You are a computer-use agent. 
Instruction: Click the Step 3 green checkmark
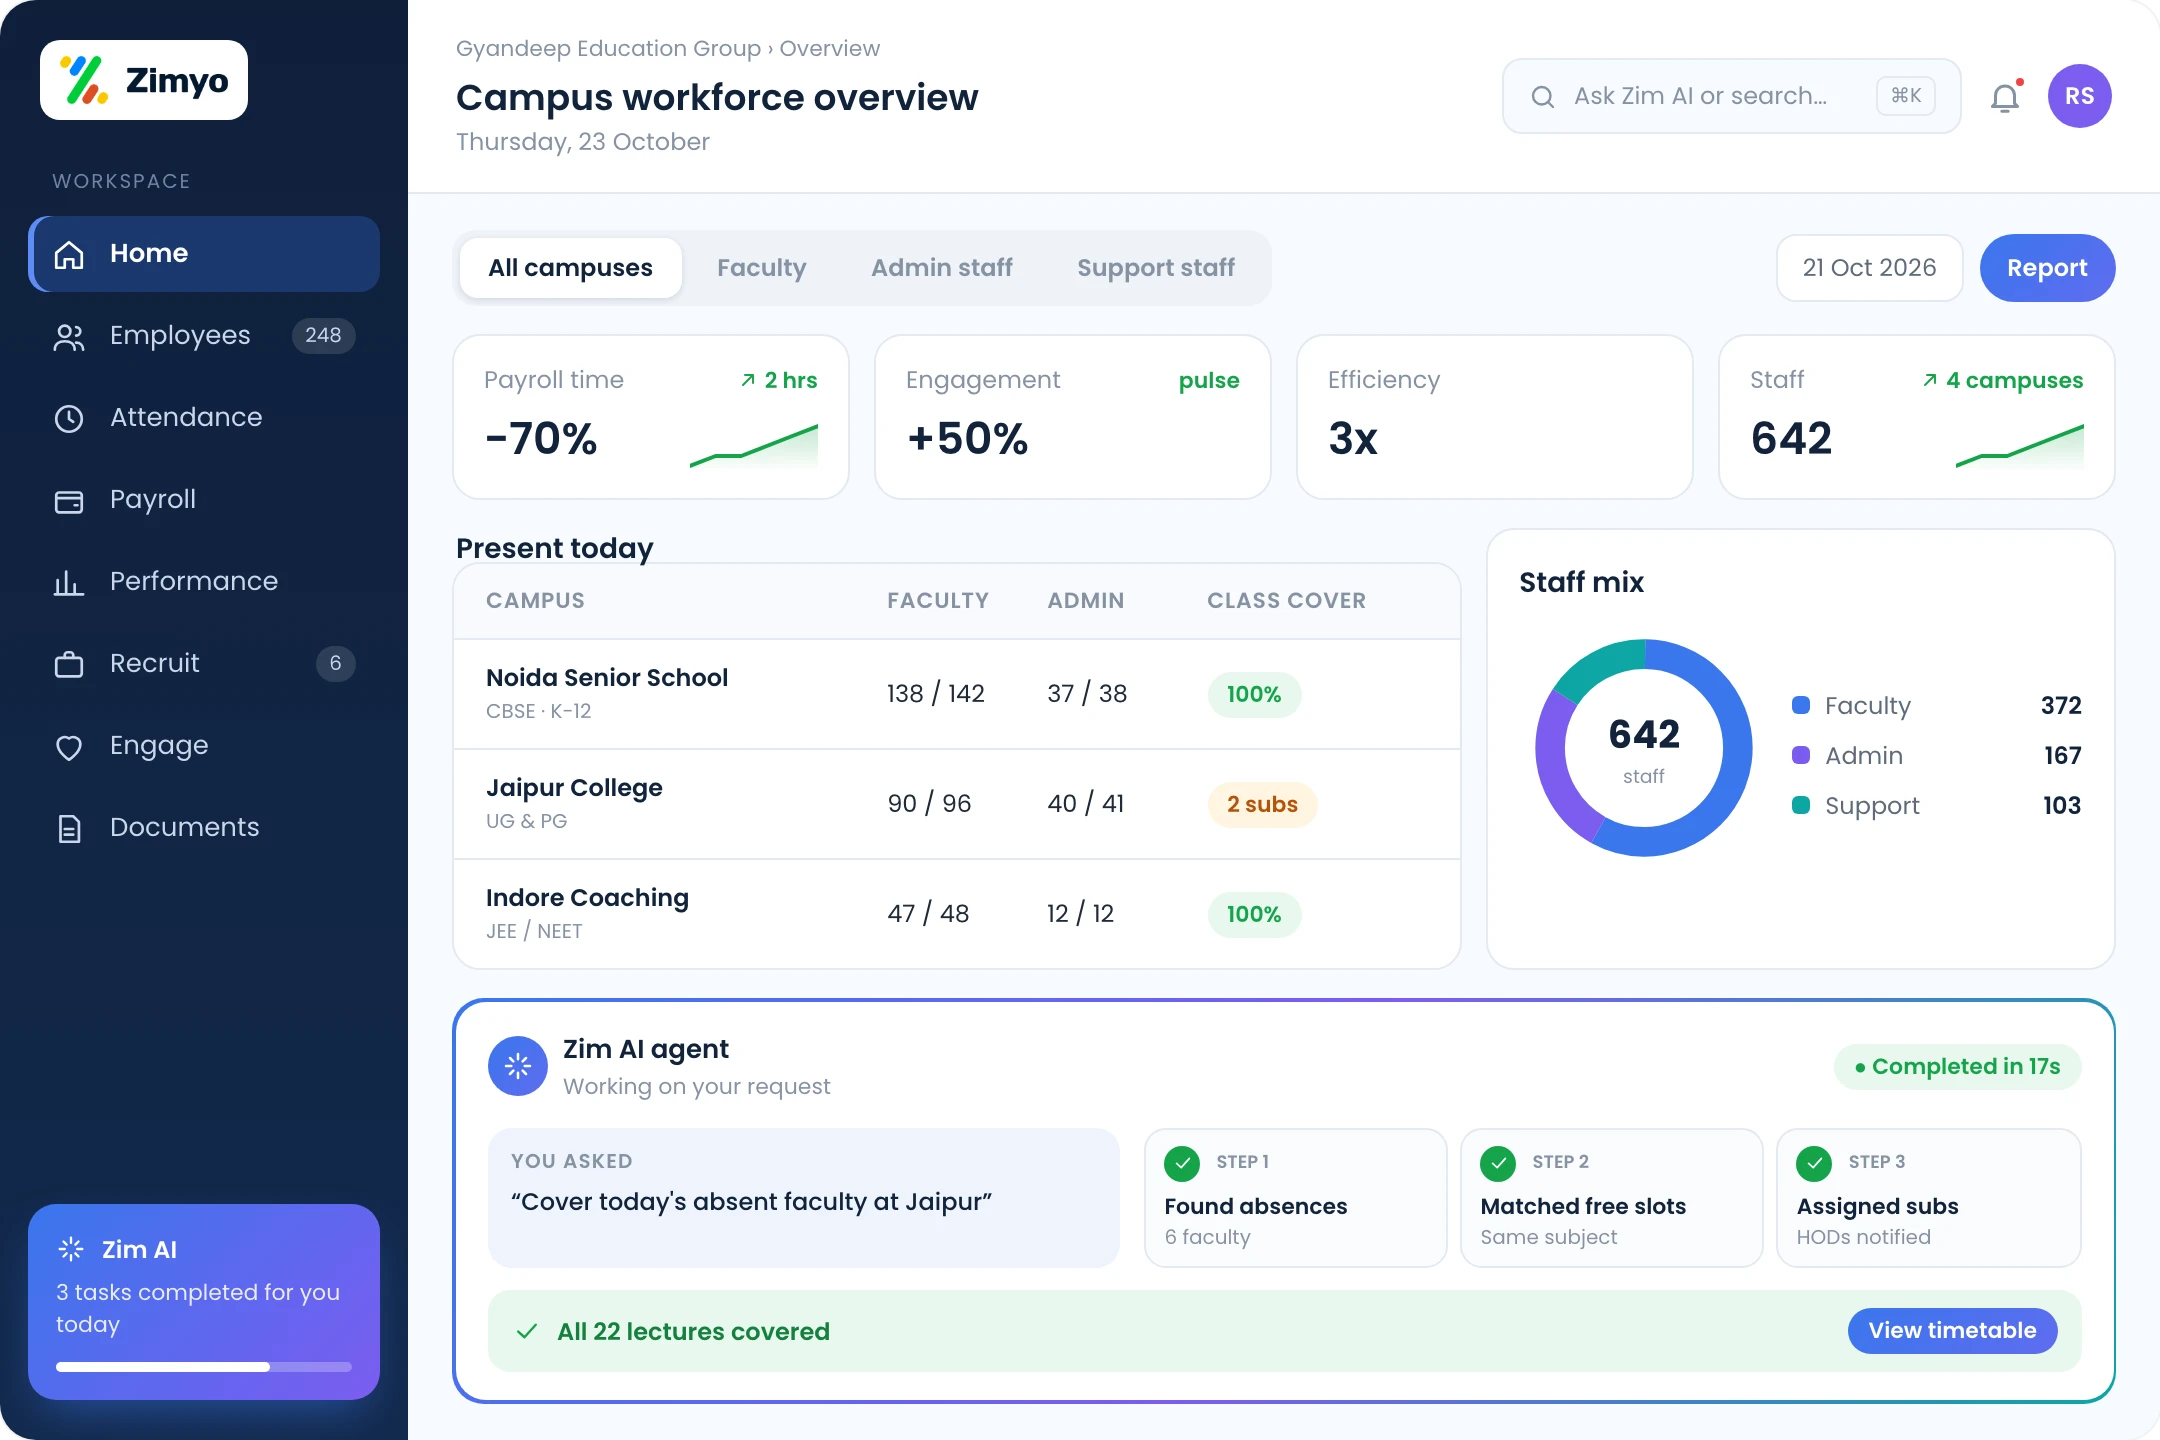pyautogui.click(x=1814, y=1163)
